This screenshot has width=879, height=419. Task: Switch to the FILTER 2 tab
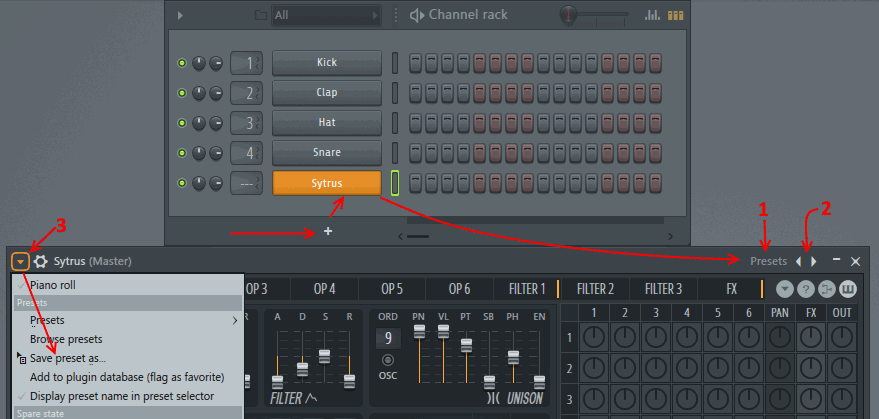coord(595,289)
